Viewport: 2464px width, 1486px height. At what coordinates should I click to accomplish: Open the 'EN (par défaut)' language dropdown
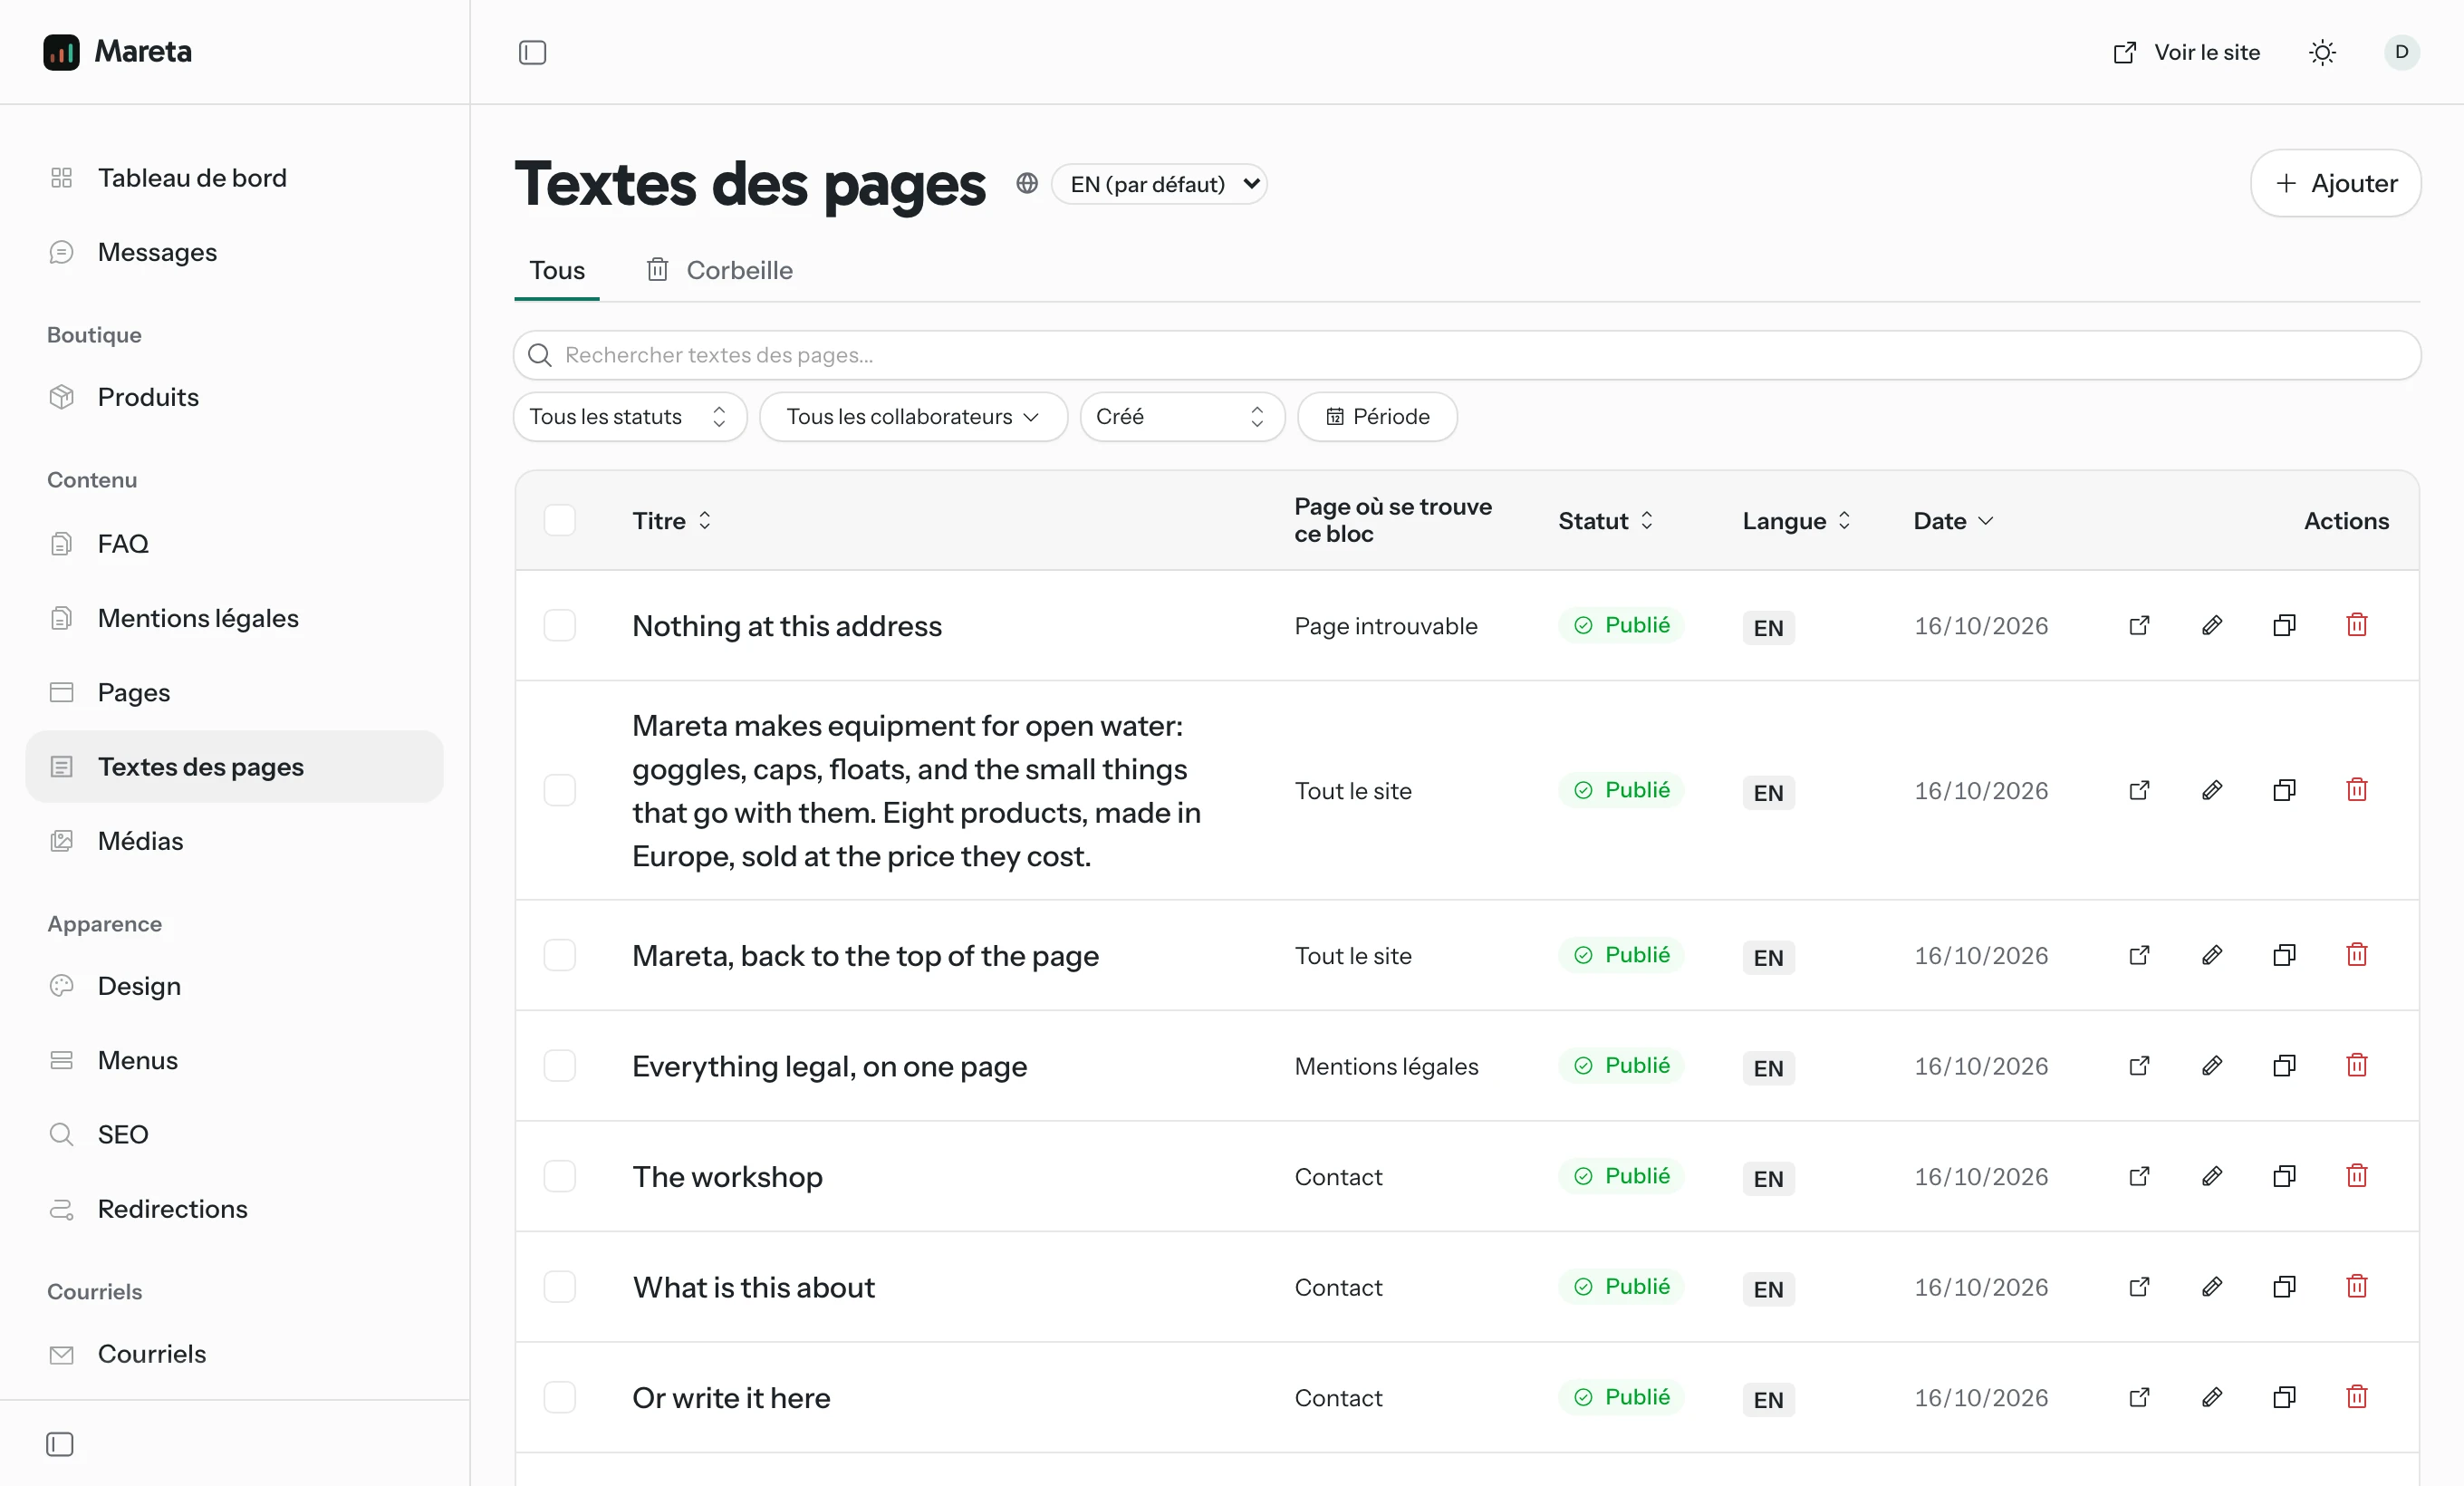[x=1159, y=184]
